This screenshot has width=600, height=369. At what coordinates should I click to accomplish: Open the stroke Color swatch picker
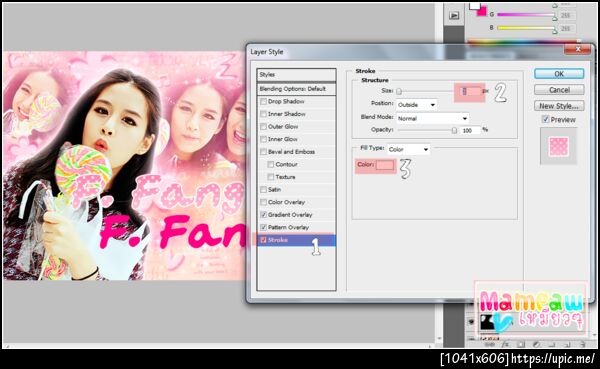[x=385, y=165]
